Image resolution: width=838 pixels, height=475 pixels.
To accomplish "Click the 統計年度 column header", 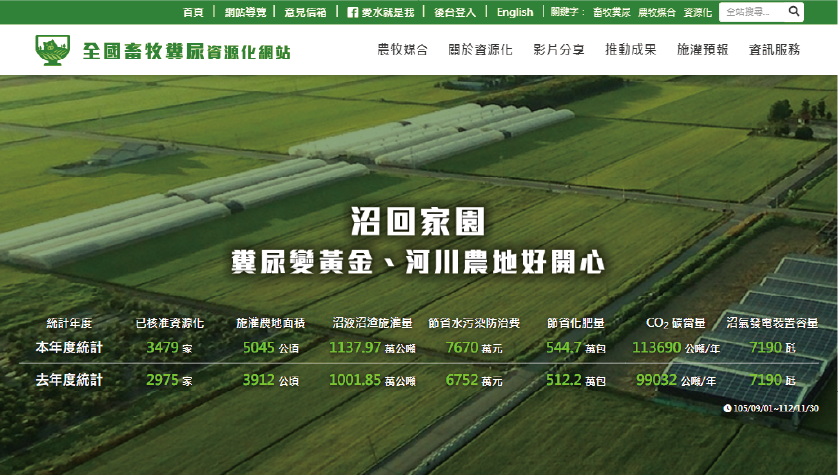I will click(69, 323).
